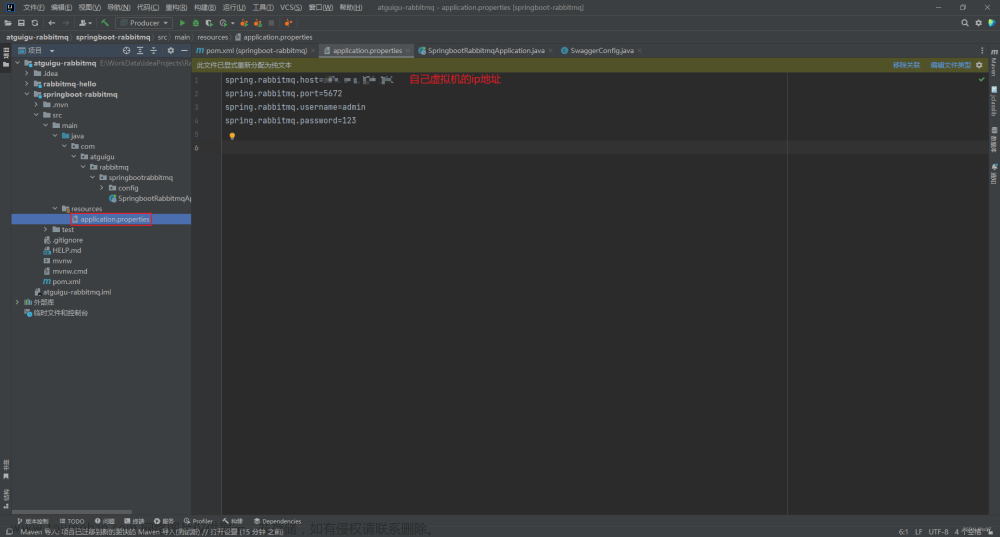
Task: Click springboot-rabbitmq in breadcrumb path
Action: pyautogui.click(x=113, y=38)
